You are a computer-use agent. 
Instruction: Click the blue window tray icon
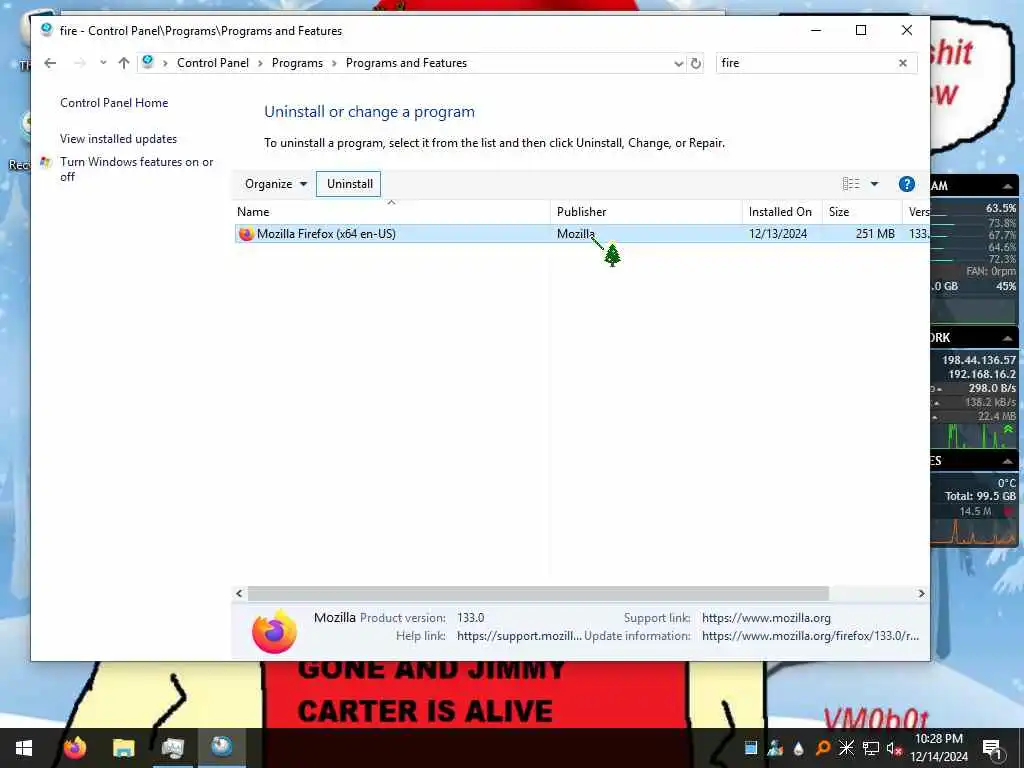[751, 748]
